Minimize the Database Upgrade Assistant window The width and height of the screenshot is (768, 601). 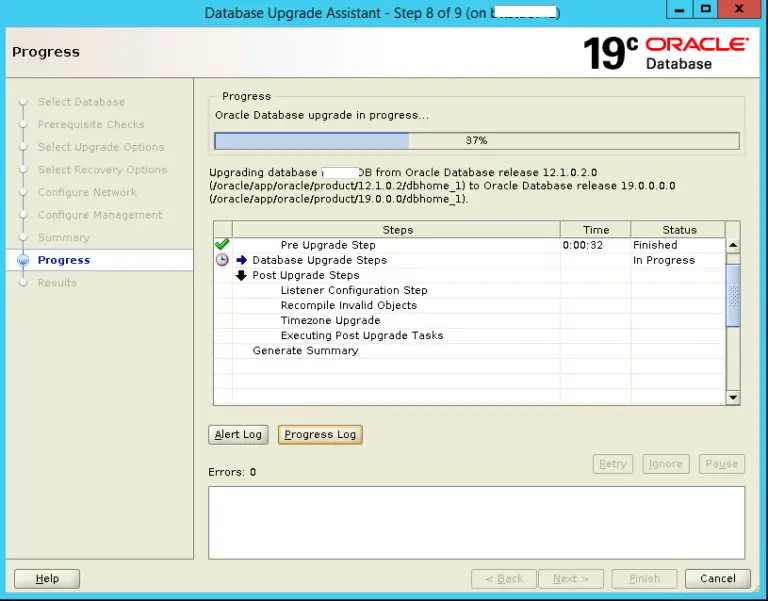(679, 9)
